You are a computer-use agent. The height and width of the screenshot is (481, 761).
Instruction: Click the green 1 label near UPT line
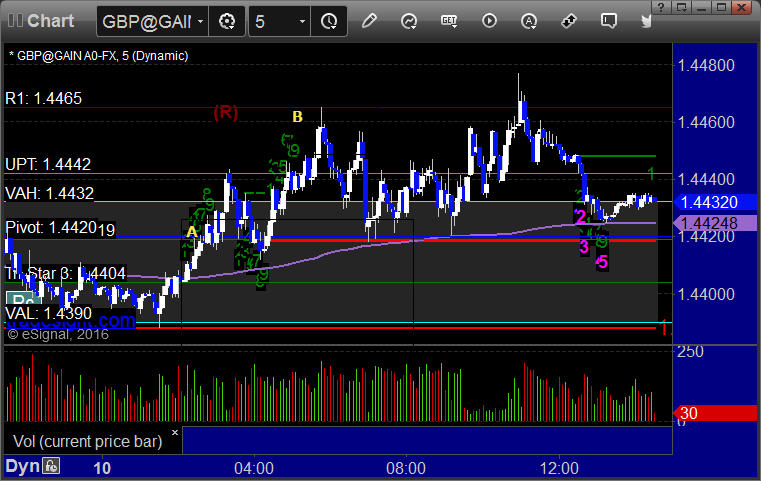tap(651, 173)
